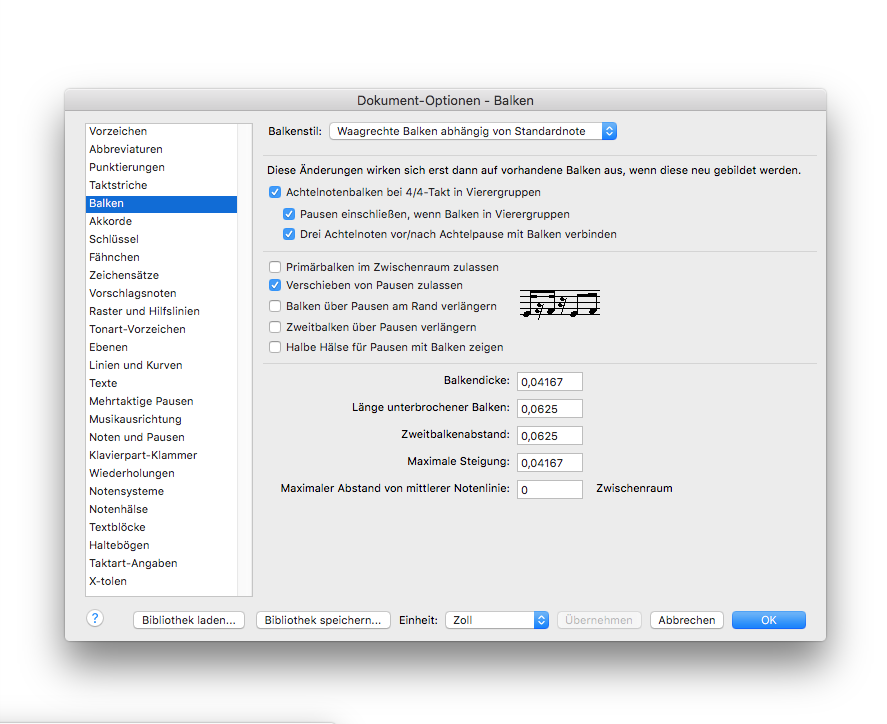Enable Halbe Hälse für Pausen mit Balken
The width and height of the screenshot is (887, 724).
pos(275,347)
